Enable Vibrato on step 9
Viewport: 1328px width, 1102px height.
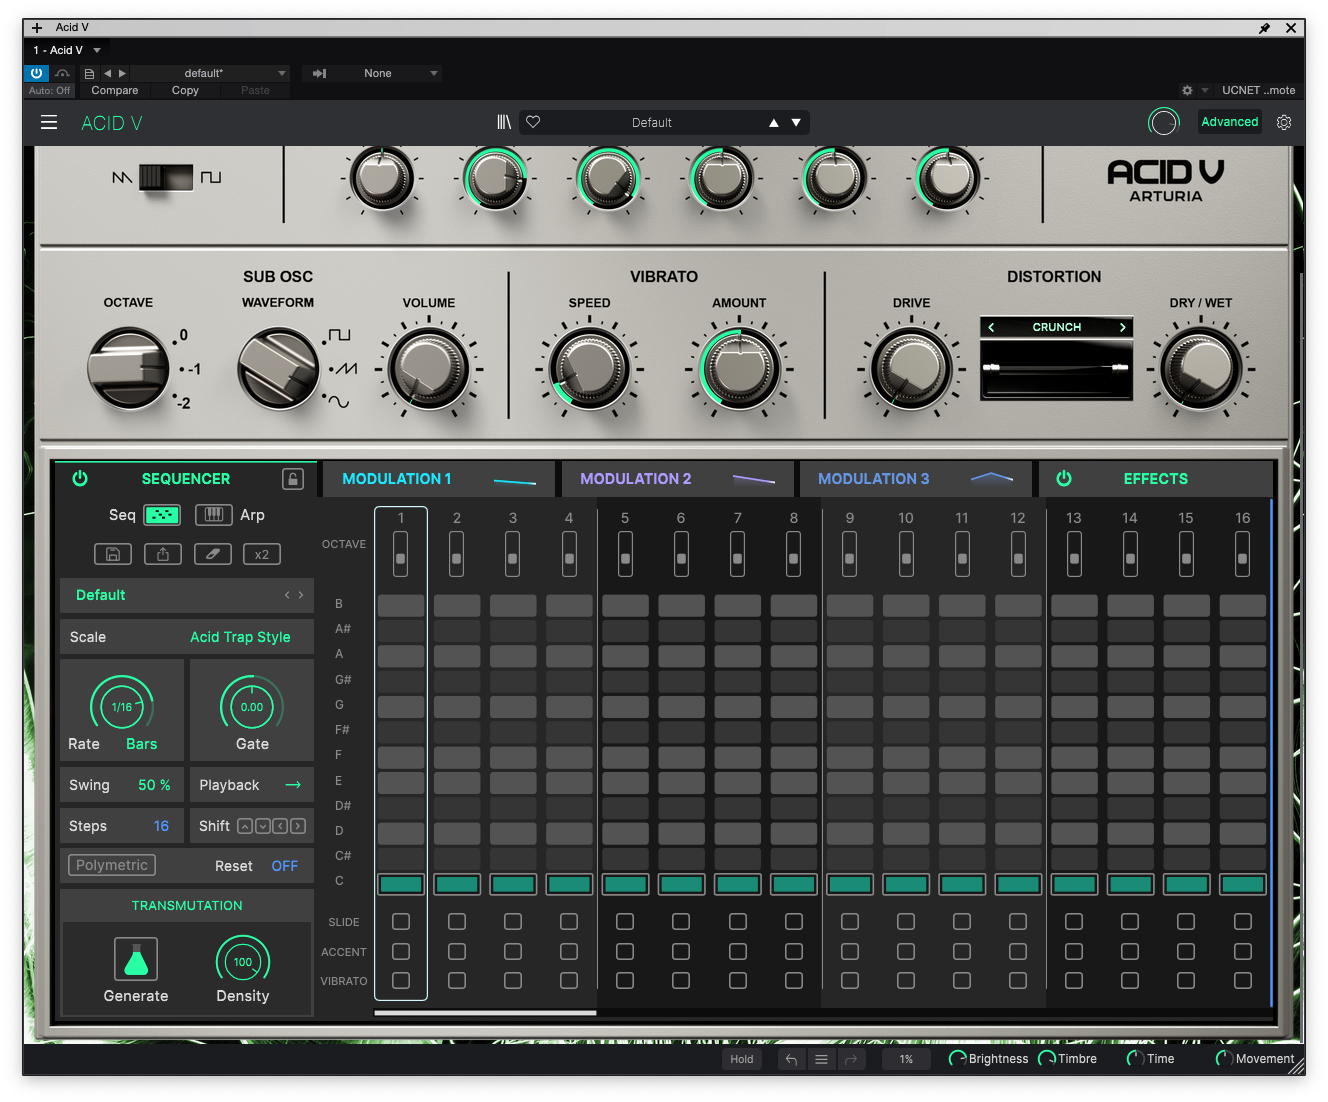click(x=850, y=980)
